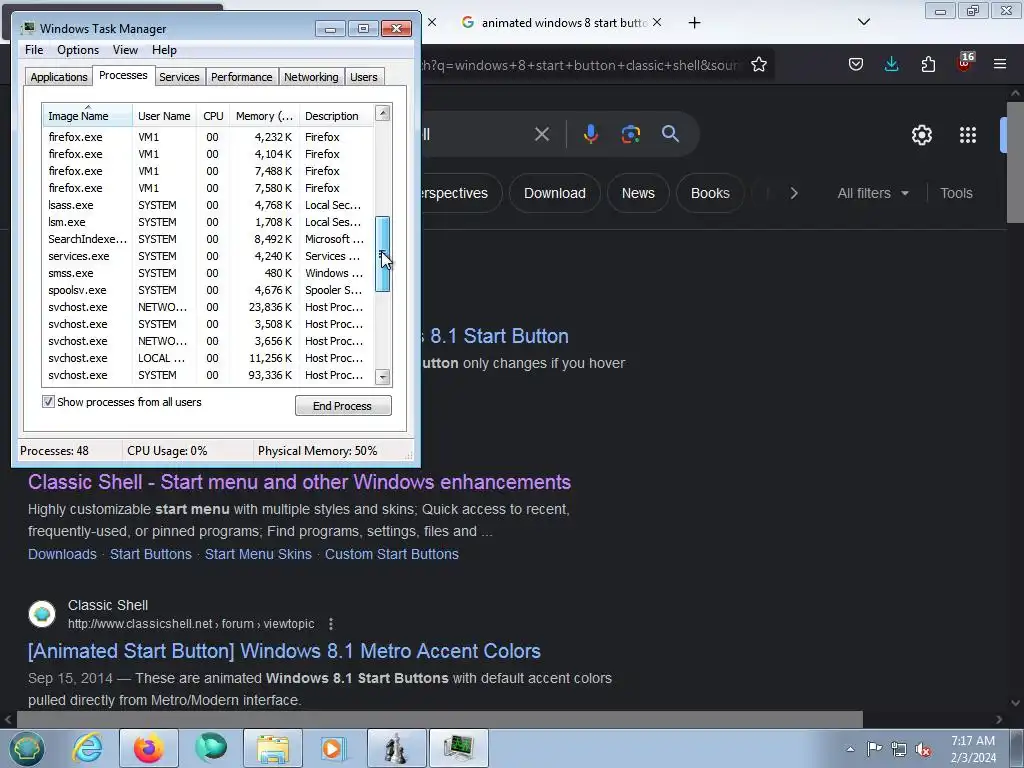This screenshot has width=1024, height=768.
Task: Click the browser page horizontal scrollbar
Action: point(440,719)
